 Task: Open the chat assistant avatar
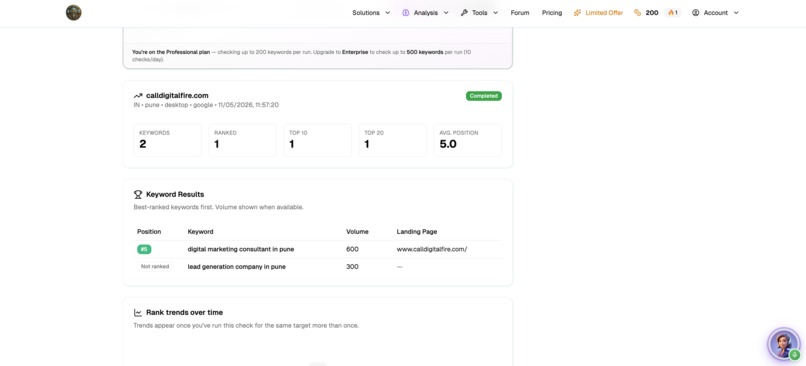point(783,343)
